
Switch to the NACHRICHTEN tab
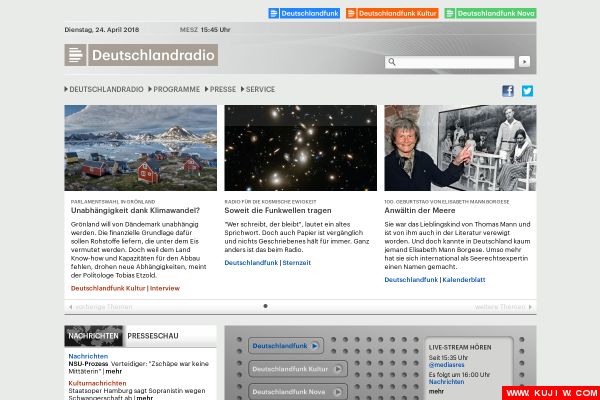(93, 336)
